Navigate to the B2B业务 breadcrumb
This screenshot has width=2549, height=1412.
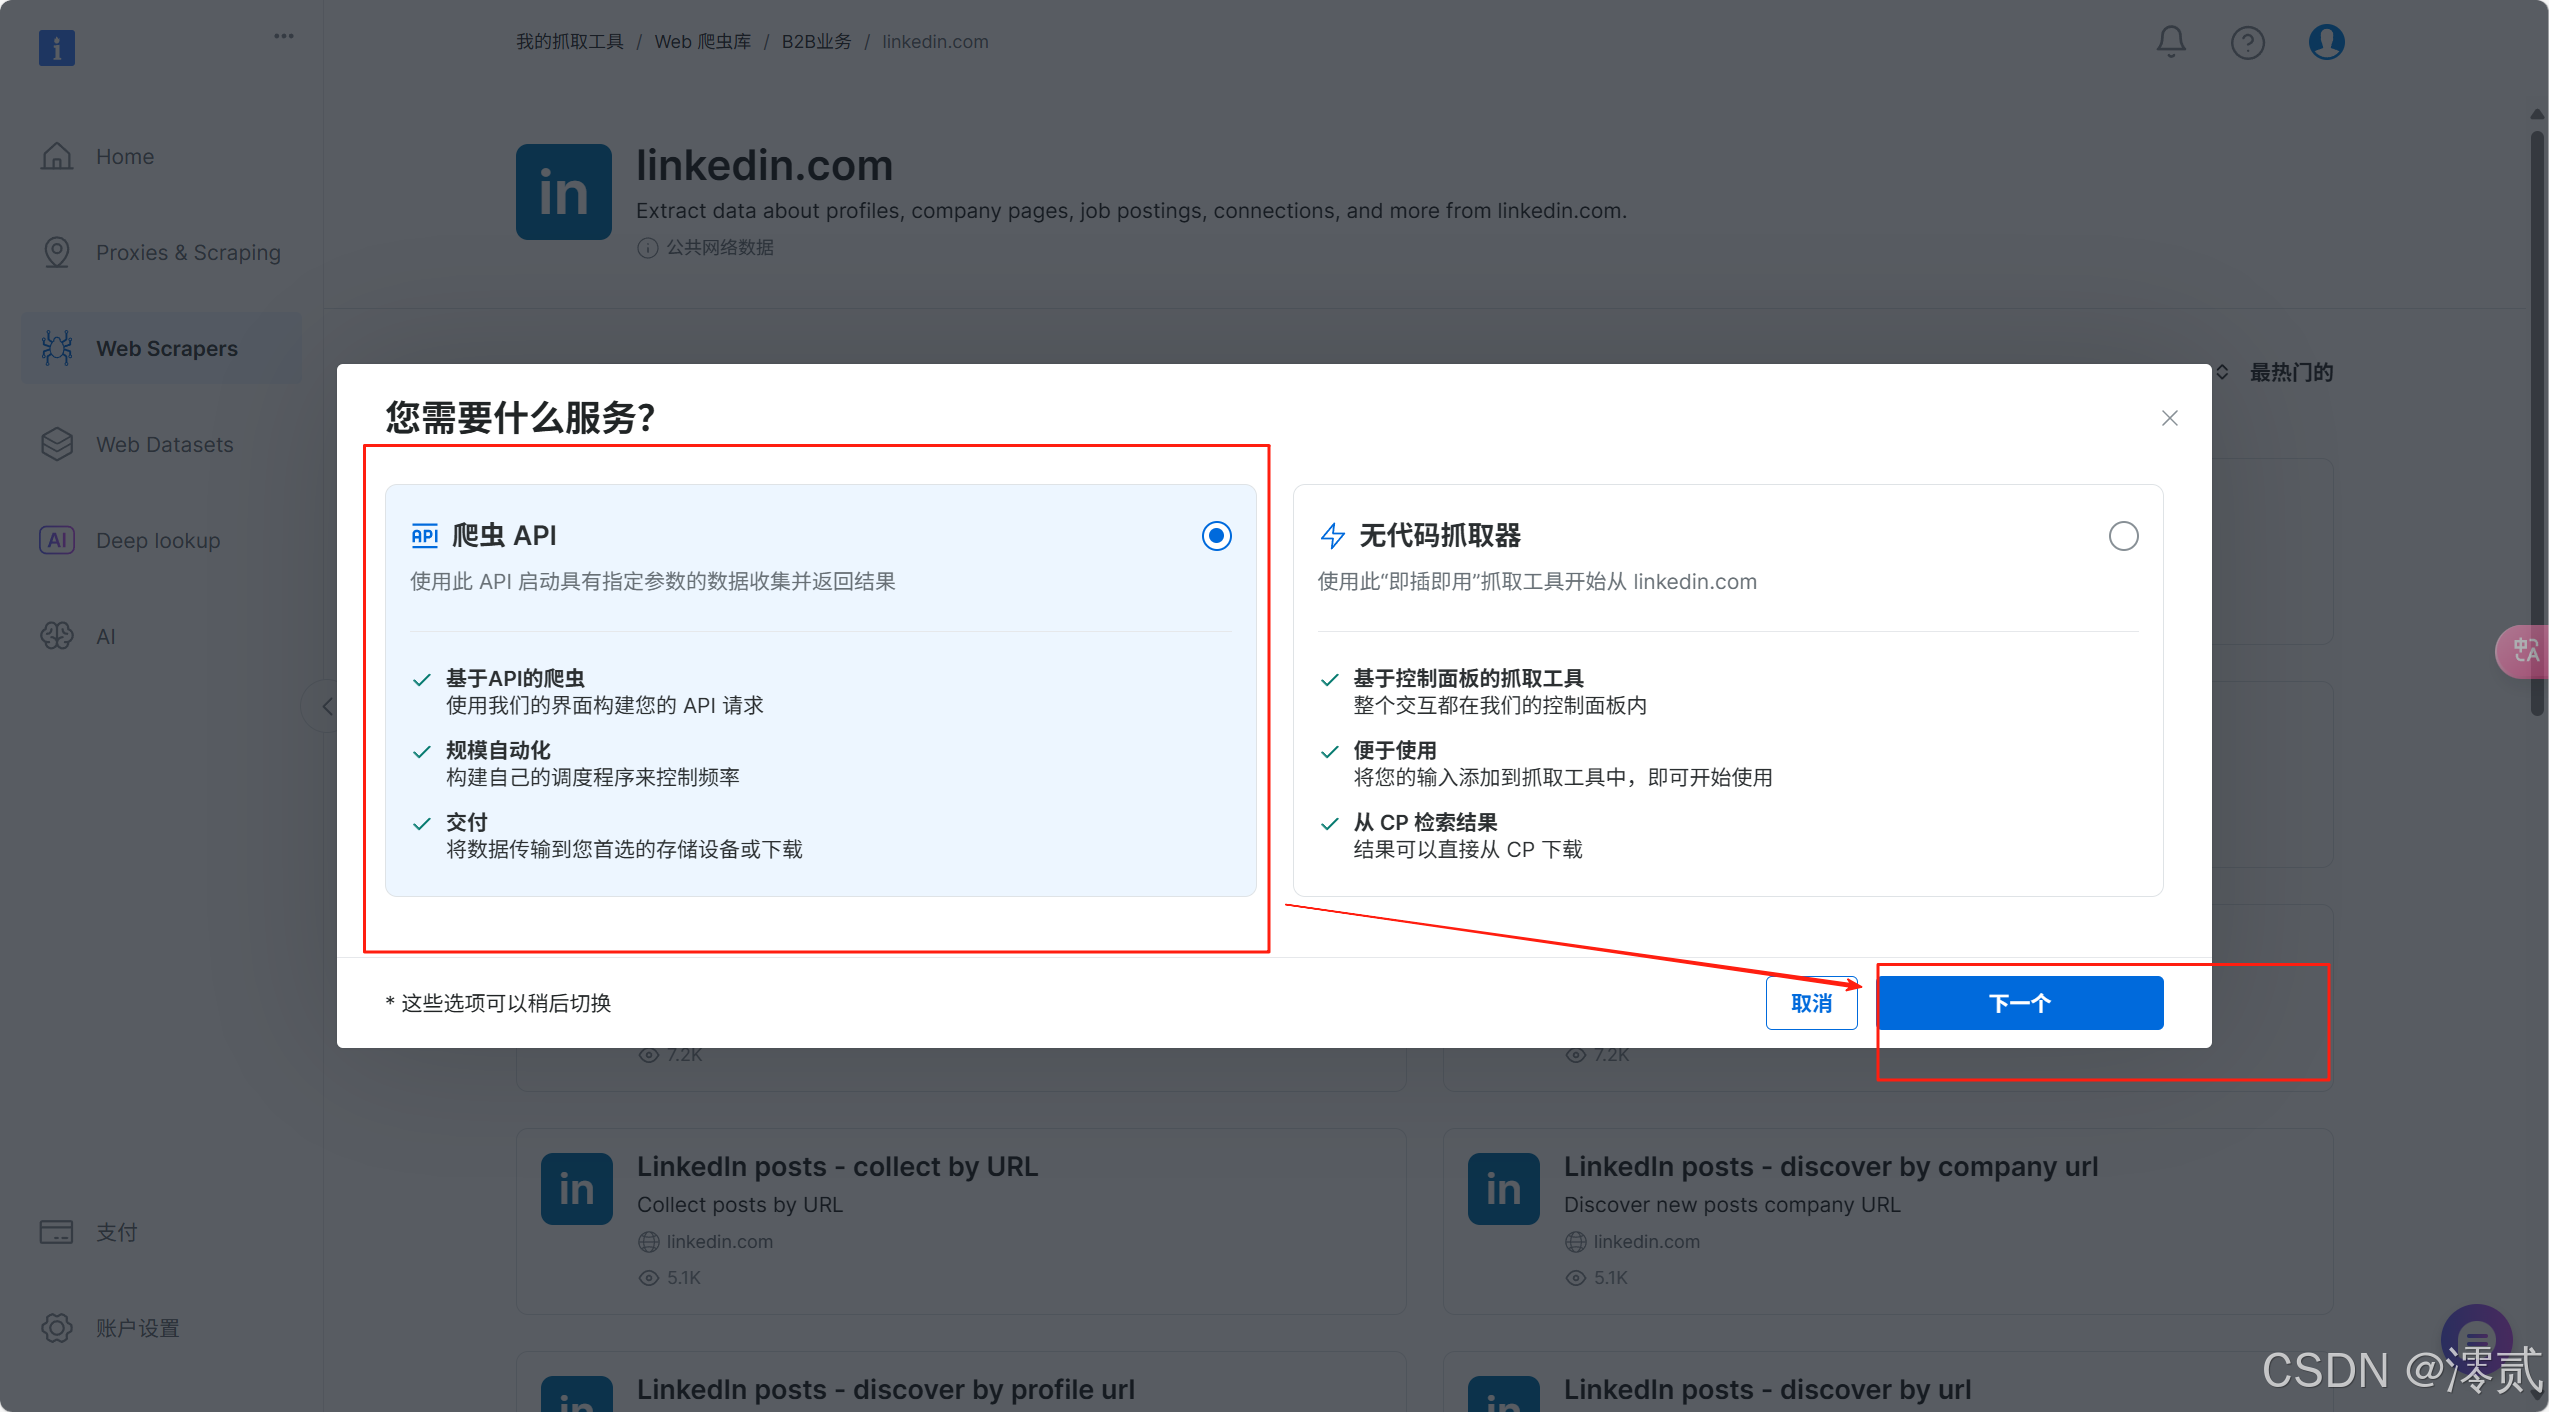[x=815, y=41]
